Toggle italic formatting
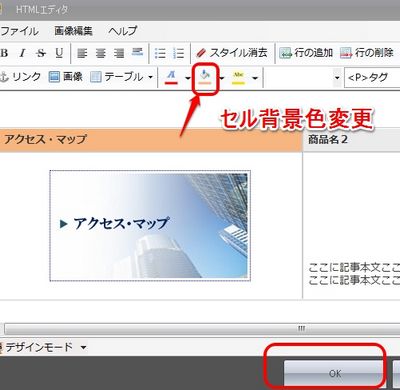 22,53
